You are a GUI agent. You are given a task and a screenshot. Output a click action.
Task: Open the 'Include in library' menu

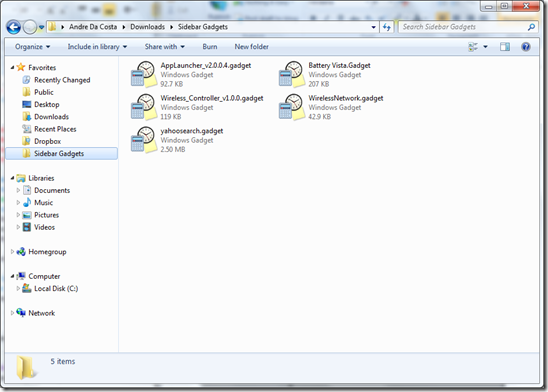[97, 47]
